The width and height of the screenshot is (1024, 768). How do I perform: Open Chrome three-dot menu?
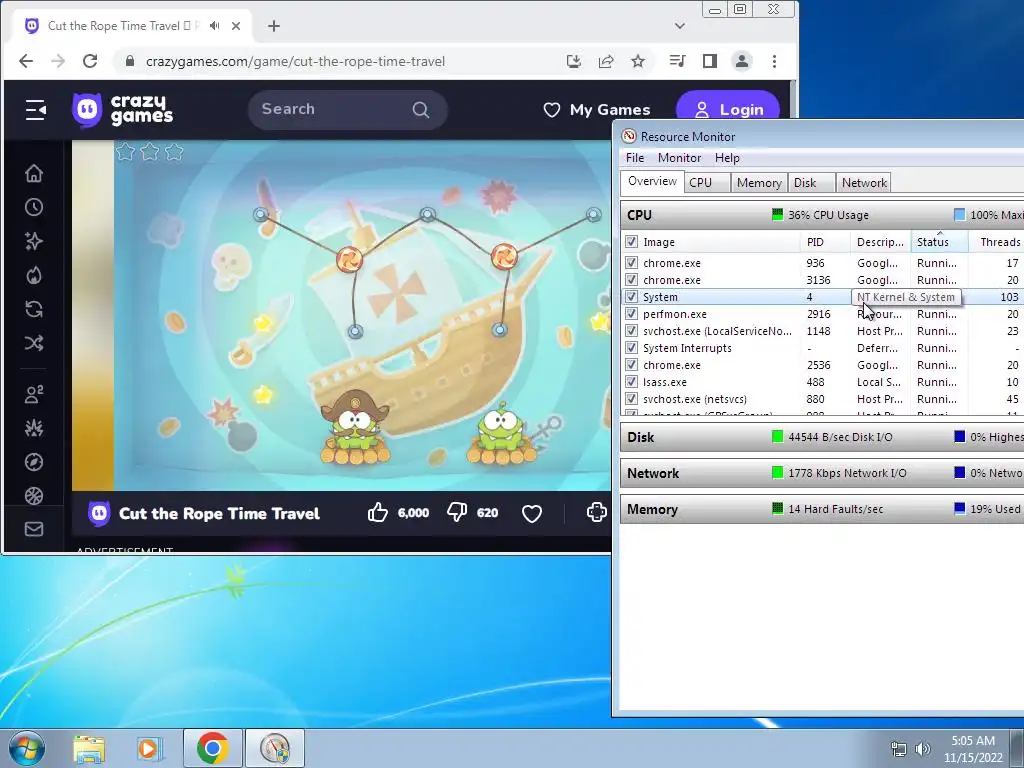(775, 61)
